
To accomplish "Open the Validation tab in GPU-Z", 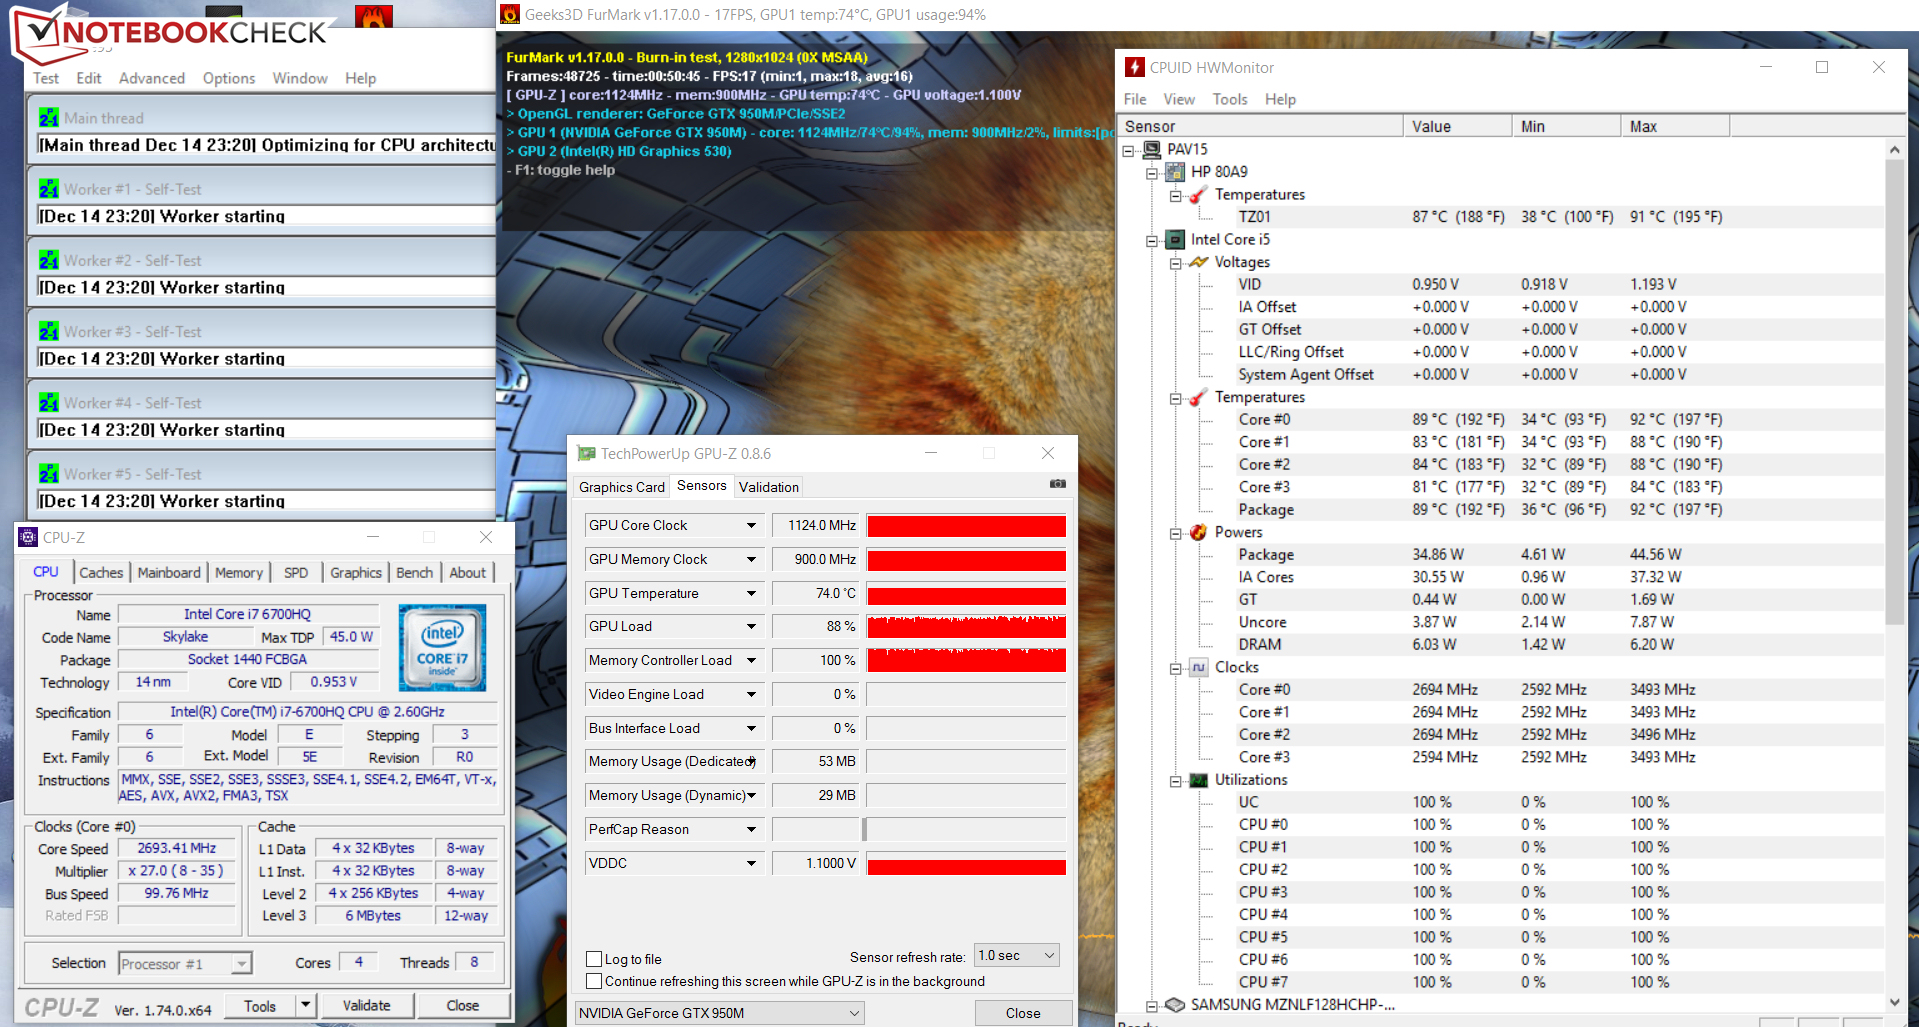I will tap(769, 487).
